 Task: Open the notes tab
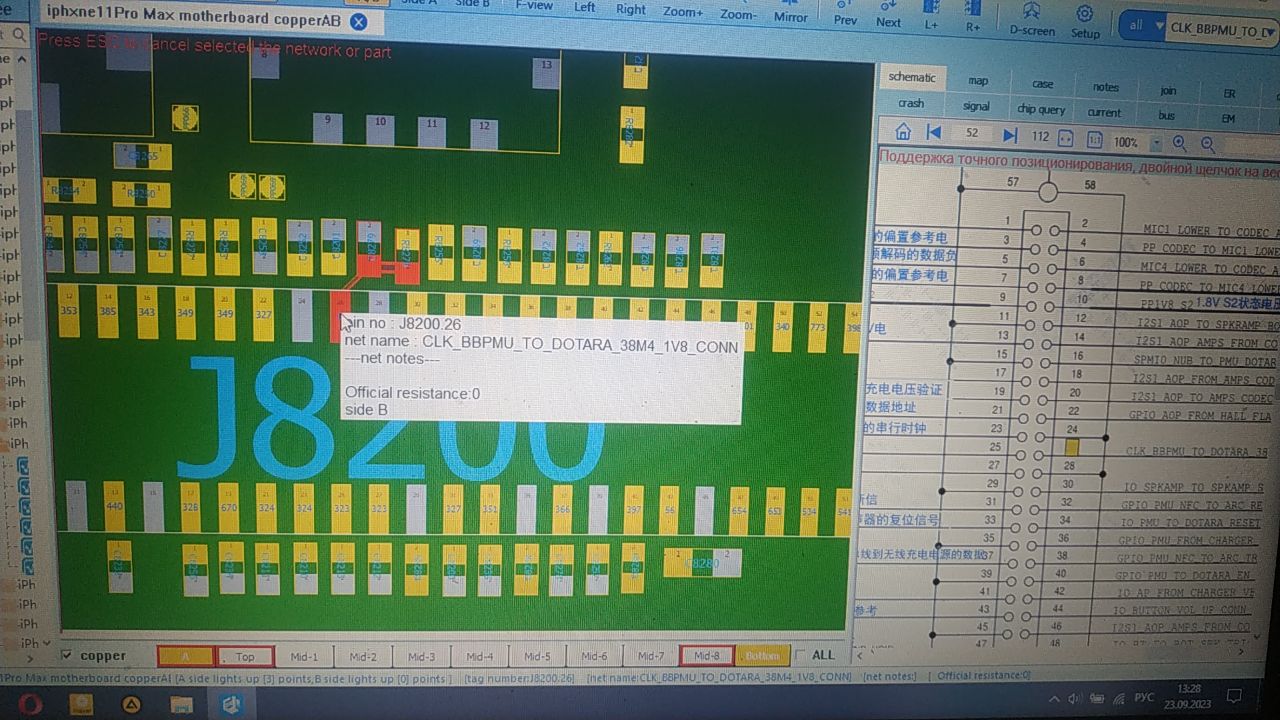coord(1105,87)
